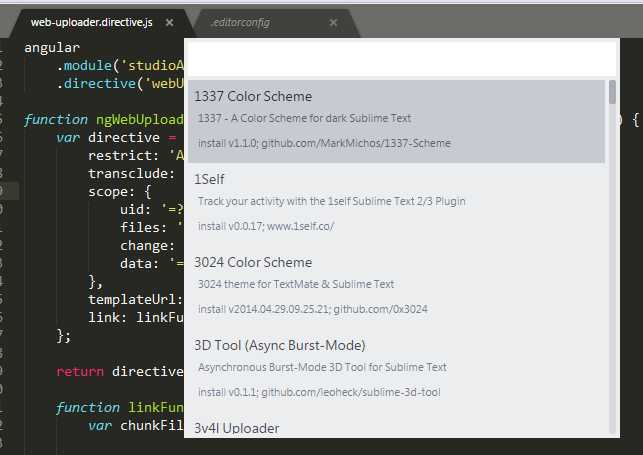
Task: Click 'install v0.1.1; github.com/leoheck/sublime-3d-tool' line
Action: tap(319, 392)
